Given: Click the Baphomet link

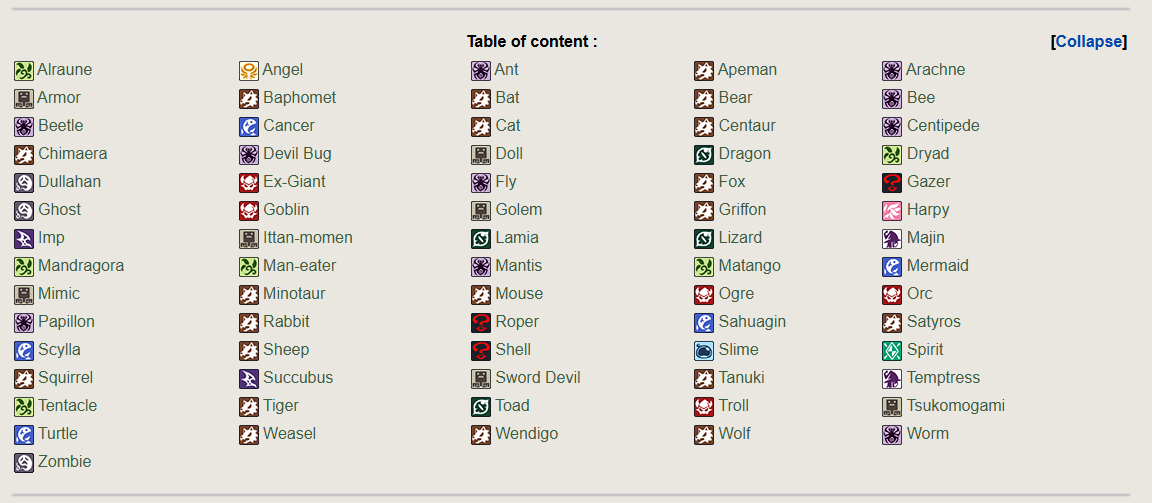Looking at the screenshot, I should 299,98.
